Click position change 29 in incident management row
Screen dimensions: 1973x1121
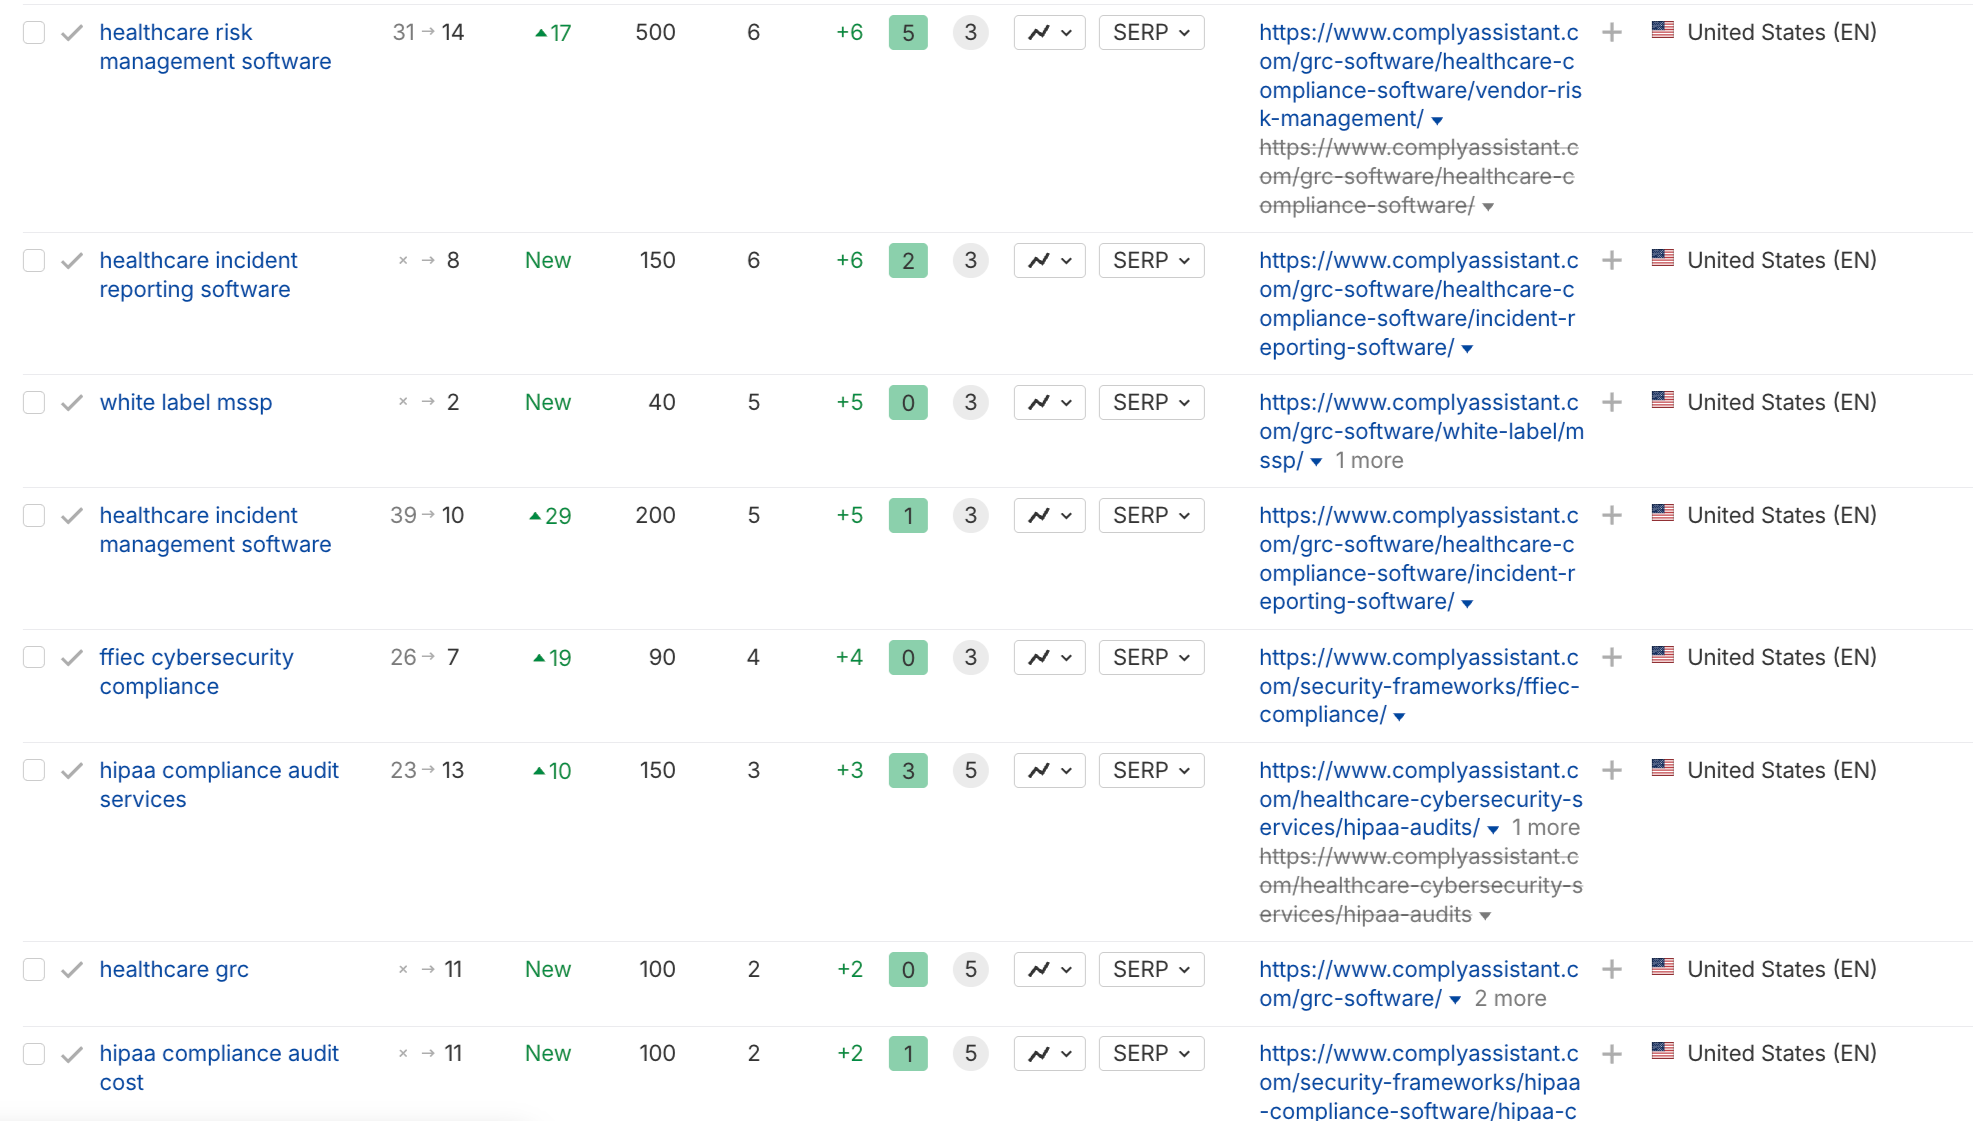tap(550, 516)
